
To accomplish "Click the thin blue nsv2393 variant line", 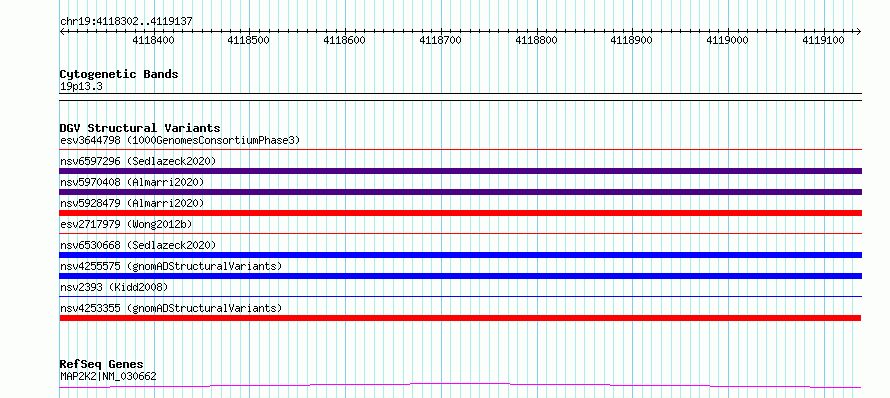I will [460, 296].
